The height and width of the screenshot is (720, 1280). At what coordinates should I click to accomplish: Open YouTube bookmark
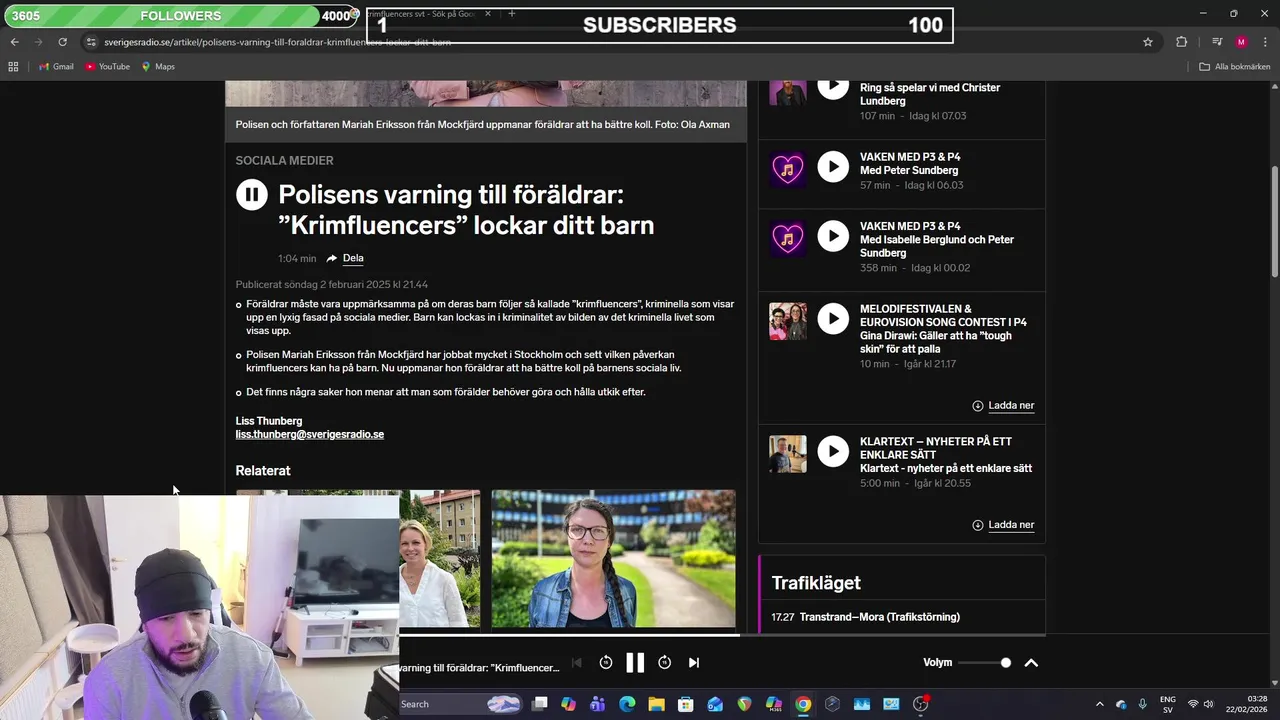pos(107,66)
